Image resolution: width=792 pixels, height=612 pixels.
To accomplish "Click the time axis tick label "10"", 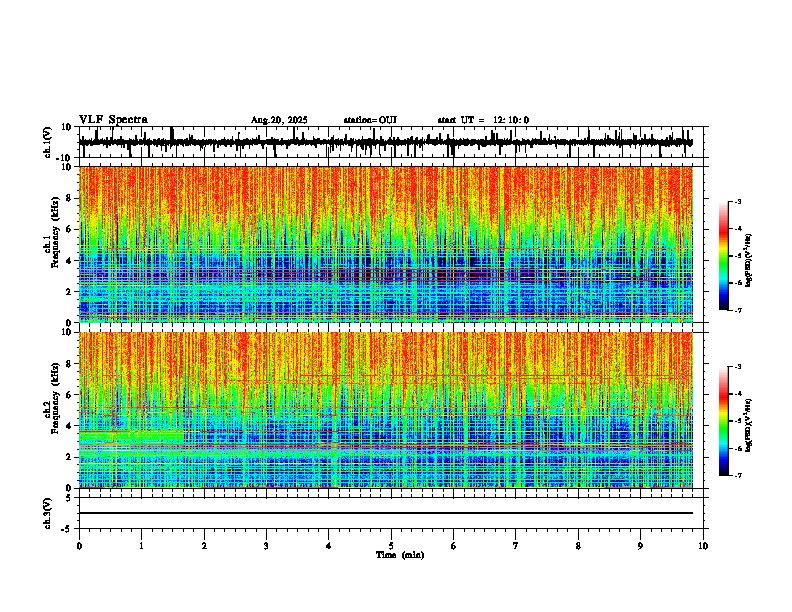I will 703,546.
